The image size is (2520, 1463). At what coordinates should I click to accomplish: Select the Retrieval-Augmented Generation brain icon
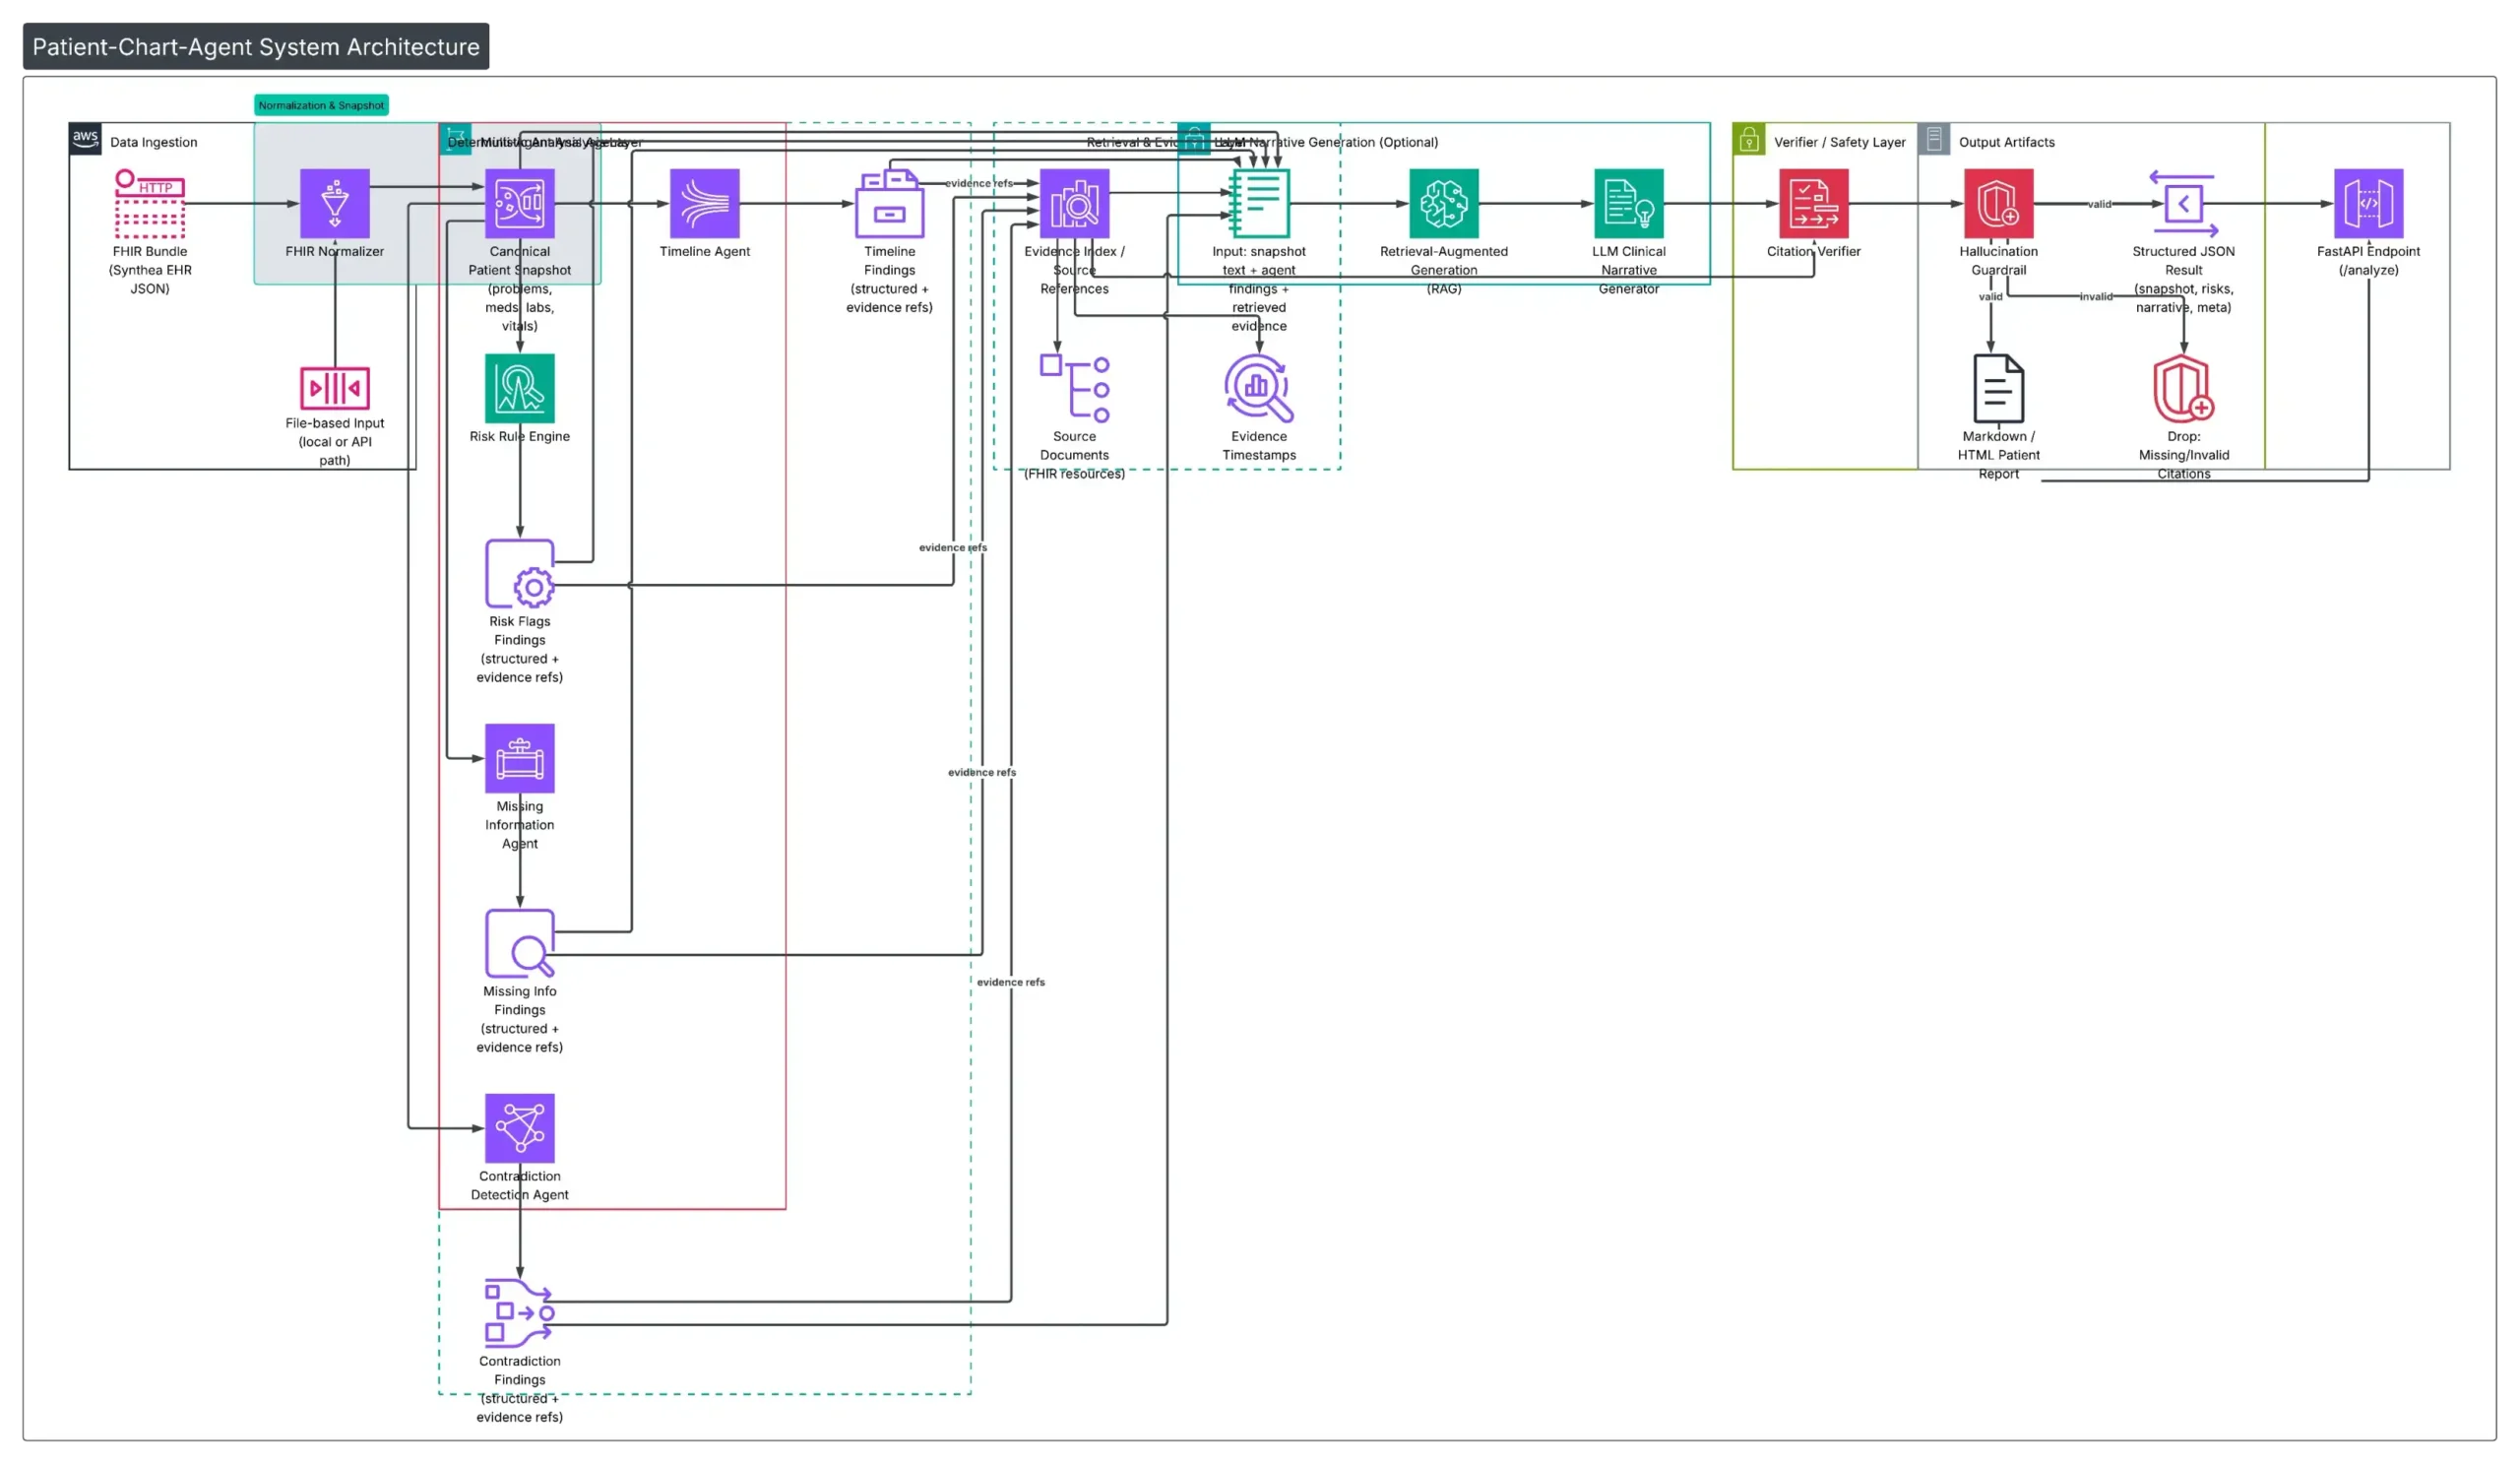coord(1443,203)
